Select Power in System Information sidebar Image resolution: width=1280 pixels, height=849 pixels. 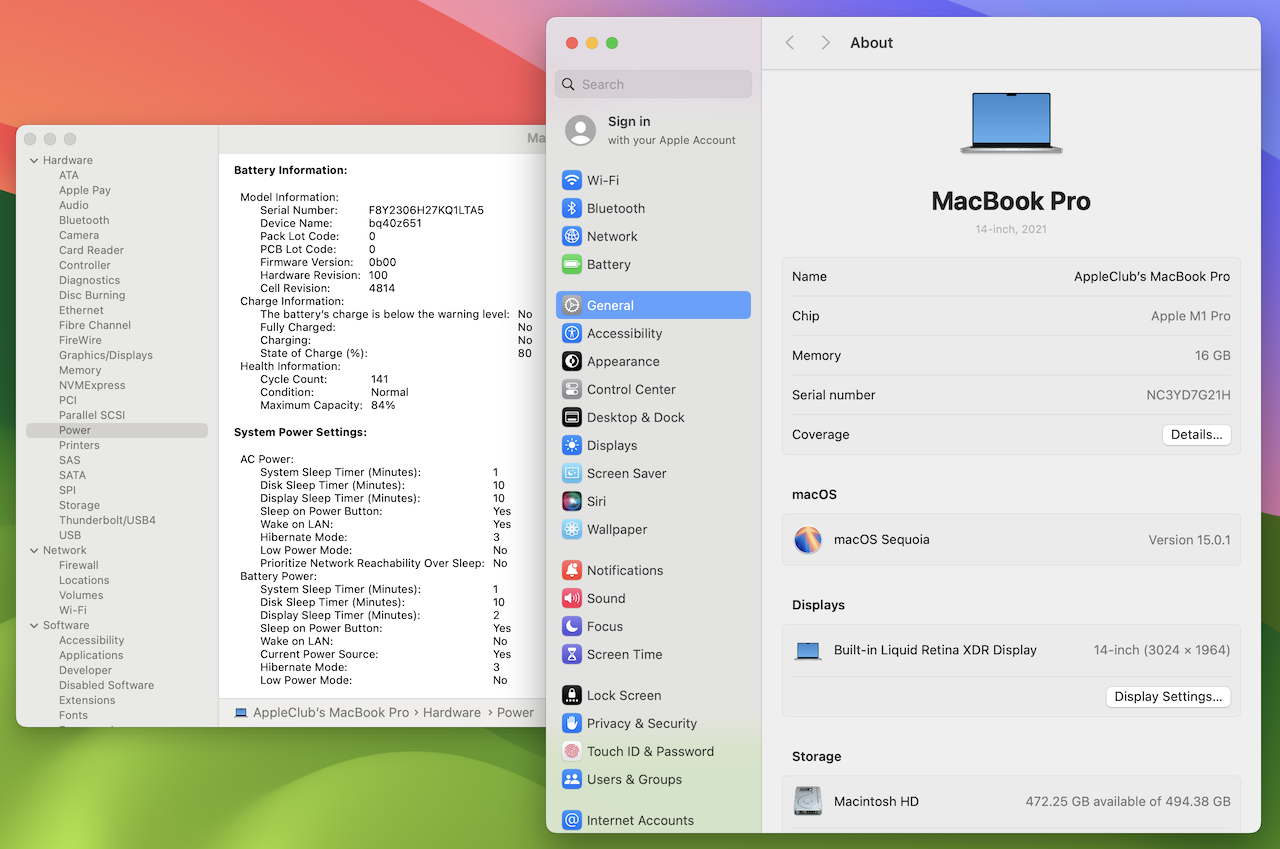point(117,430)
